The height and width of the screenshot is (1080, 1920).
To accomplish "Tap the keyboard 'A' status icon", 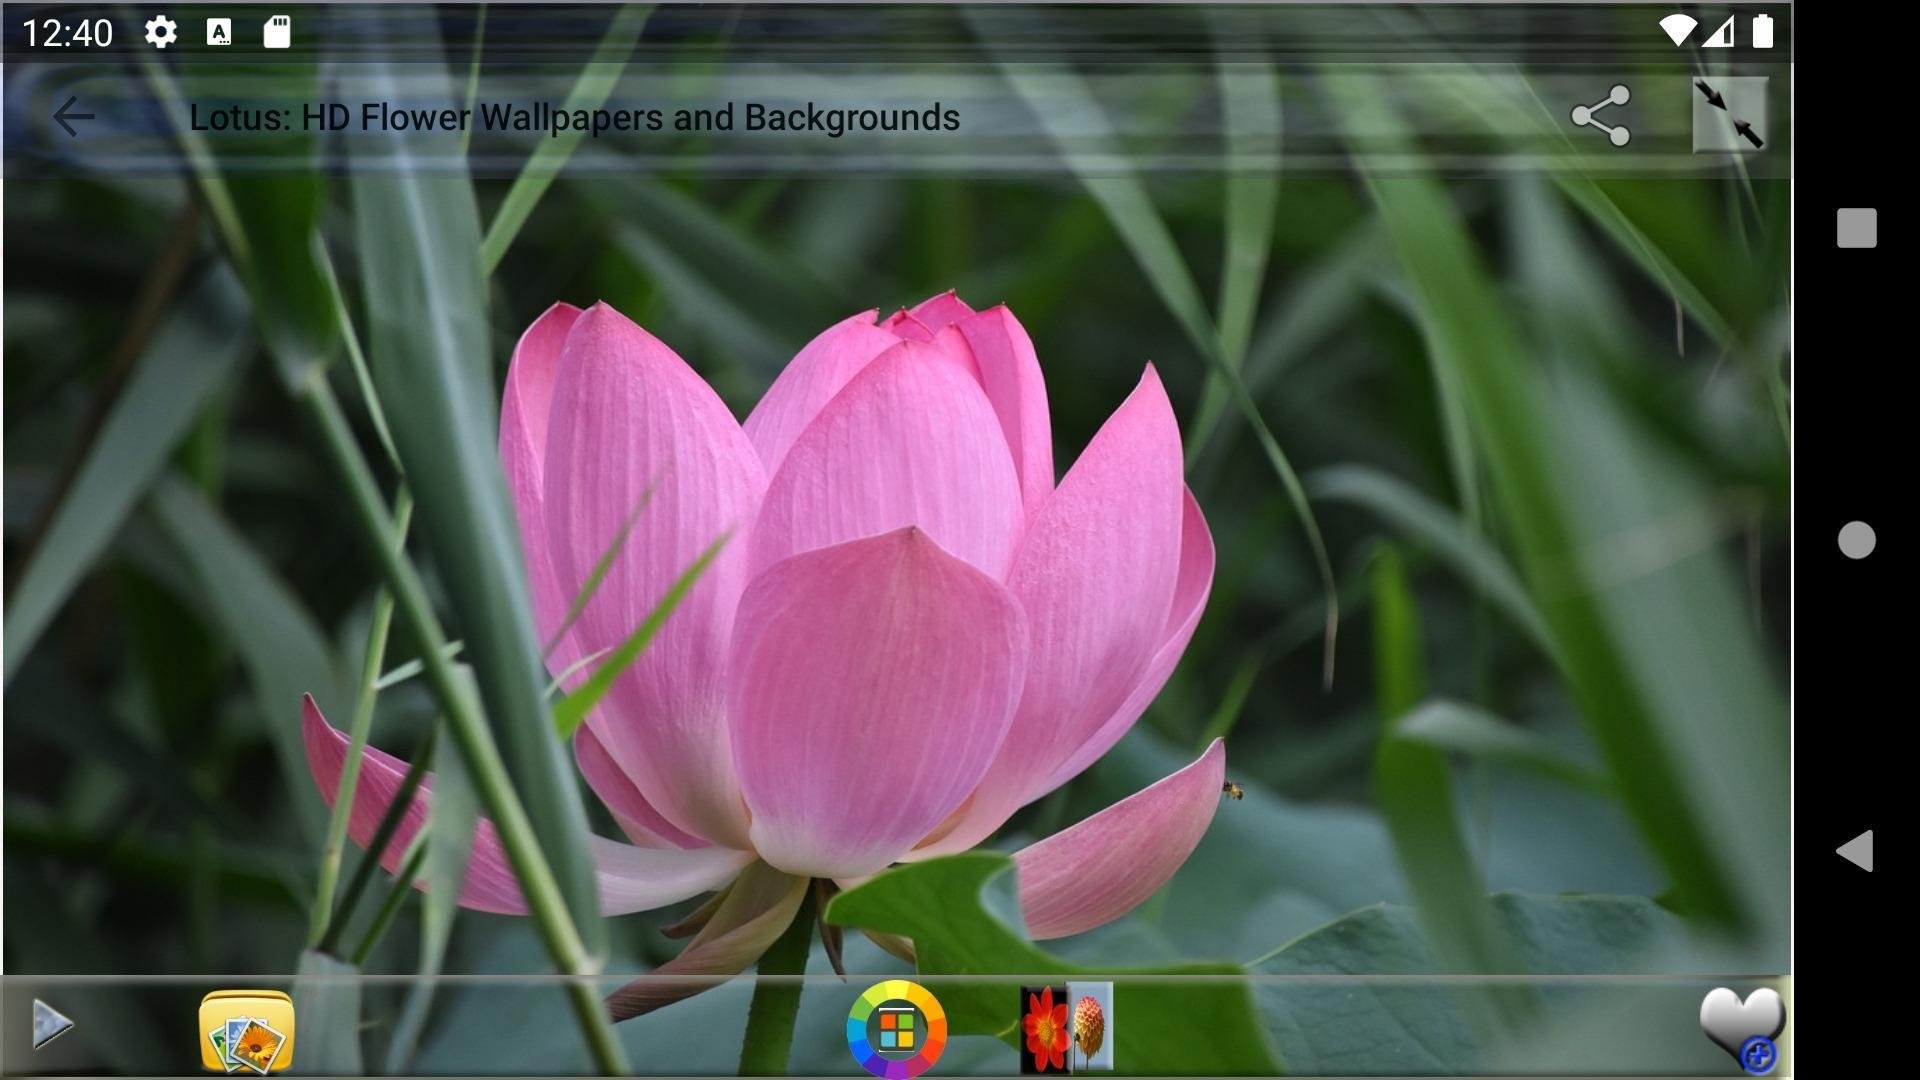I will click(x=219, y=33).
